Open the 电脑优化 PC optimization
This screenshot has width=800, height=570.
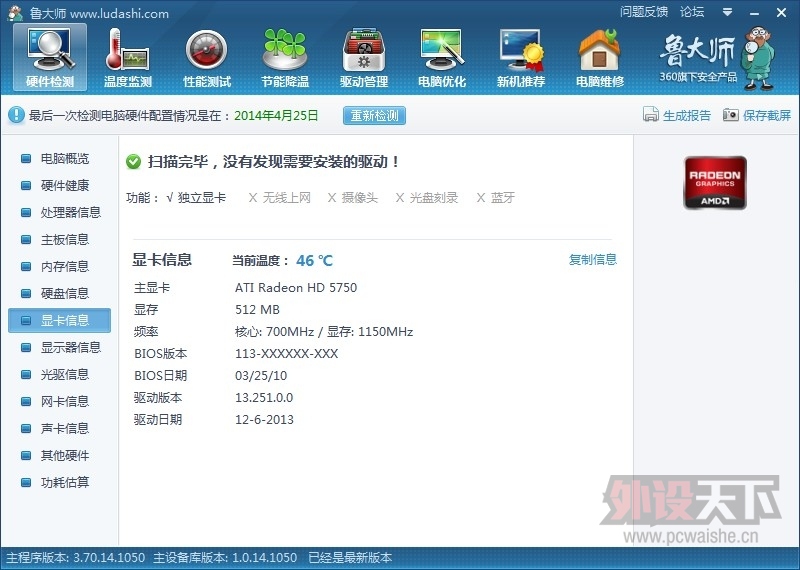pos(442,57)
